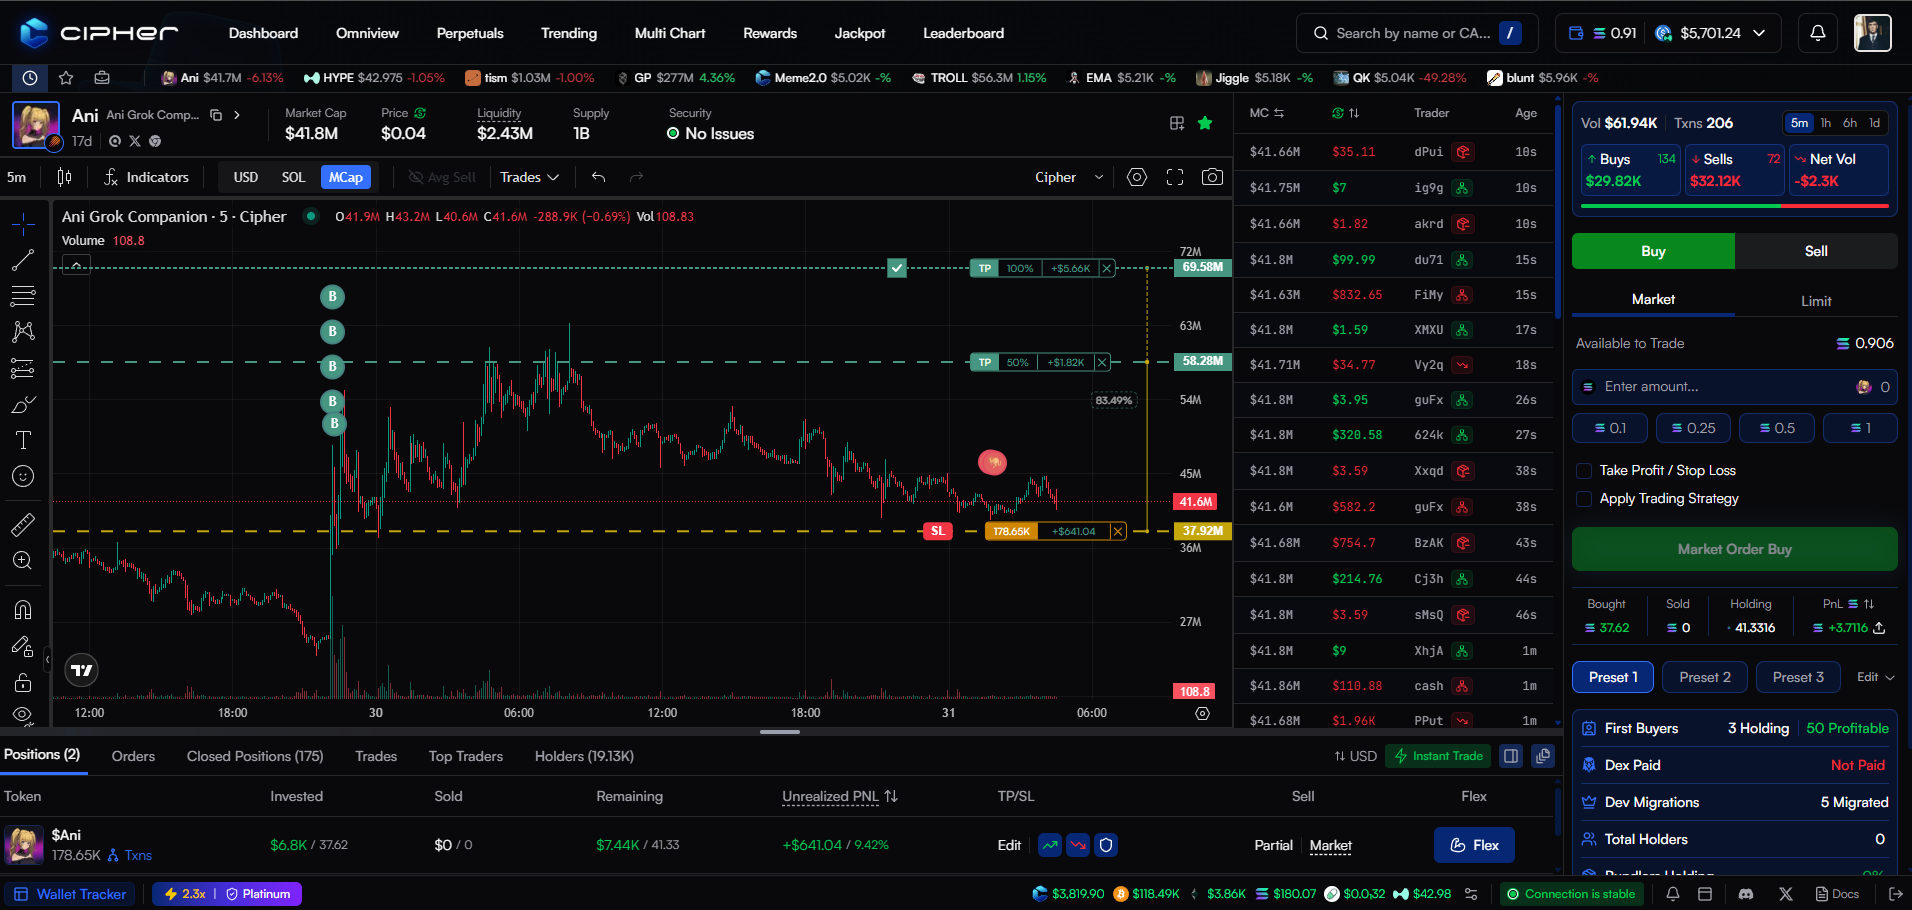Take a chart screenshot with camera icon
Screen dimensions: 1912x910
pyautogui.click(x=1212, y=177)
